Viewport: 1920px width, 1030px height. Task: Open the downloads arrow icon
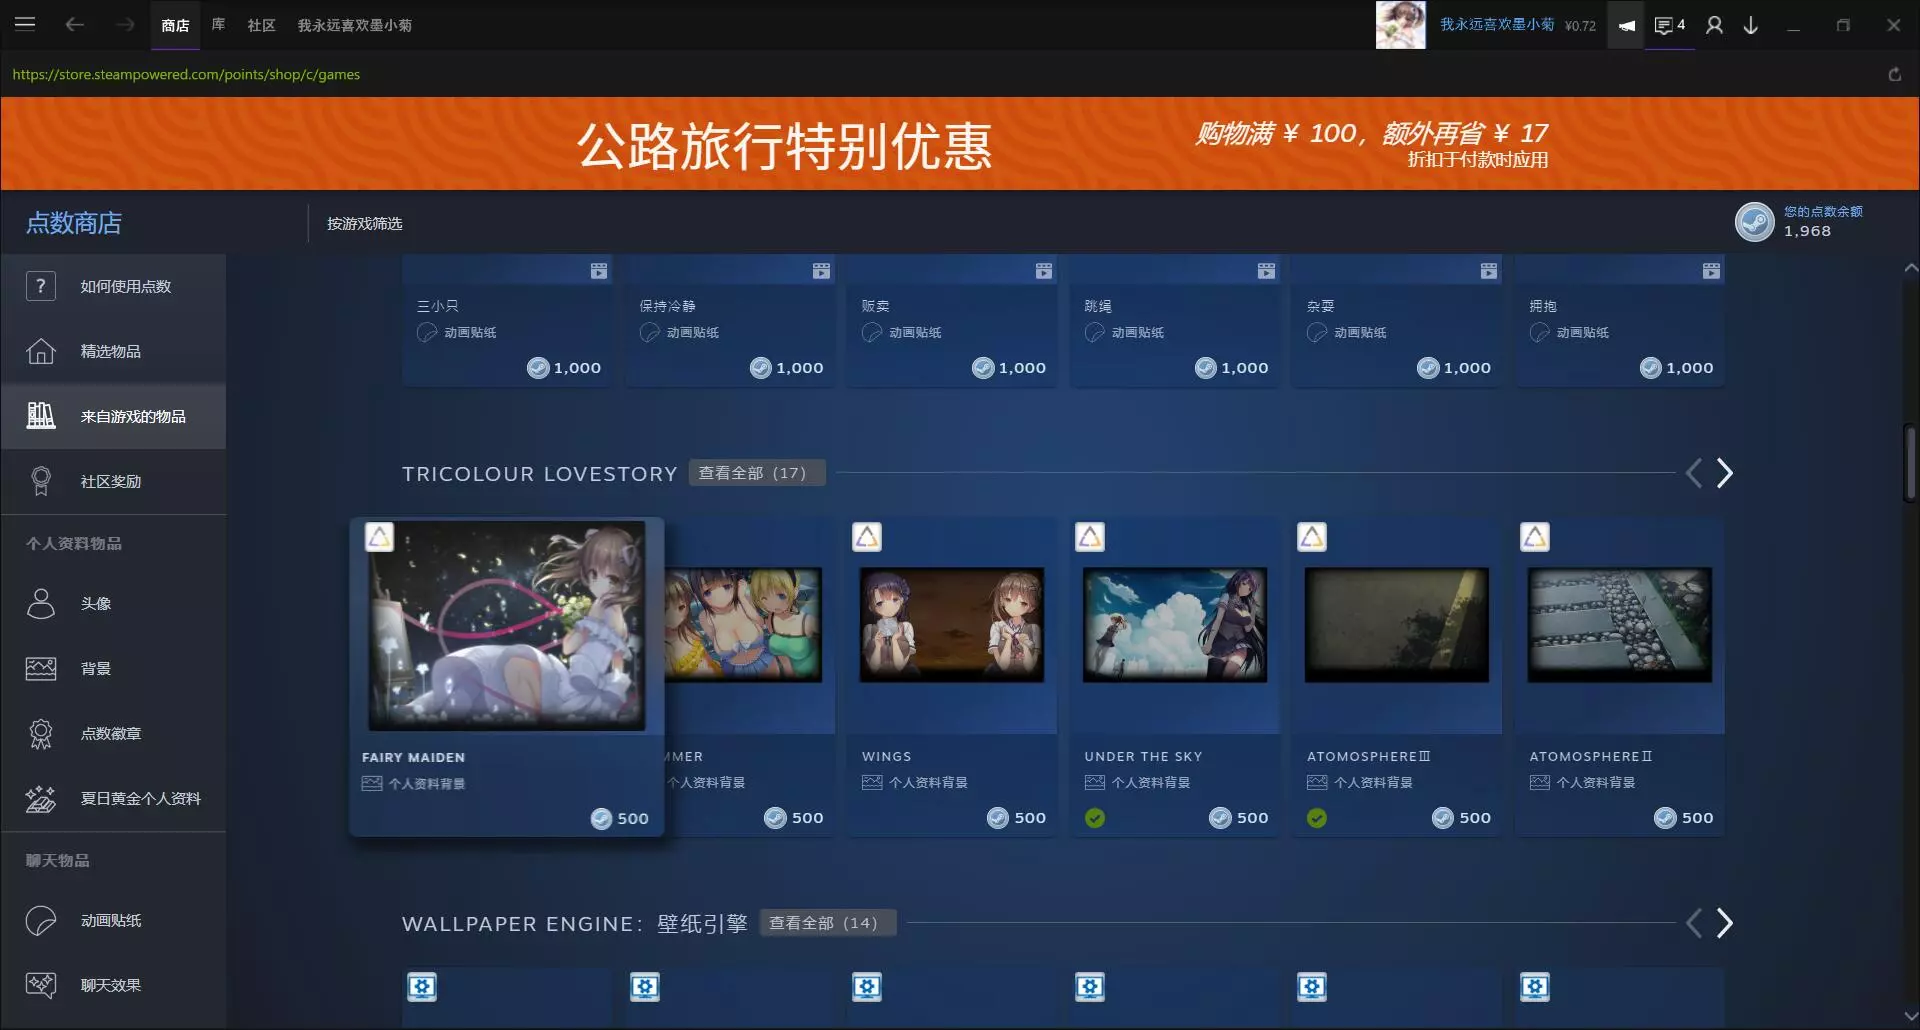1751,25
